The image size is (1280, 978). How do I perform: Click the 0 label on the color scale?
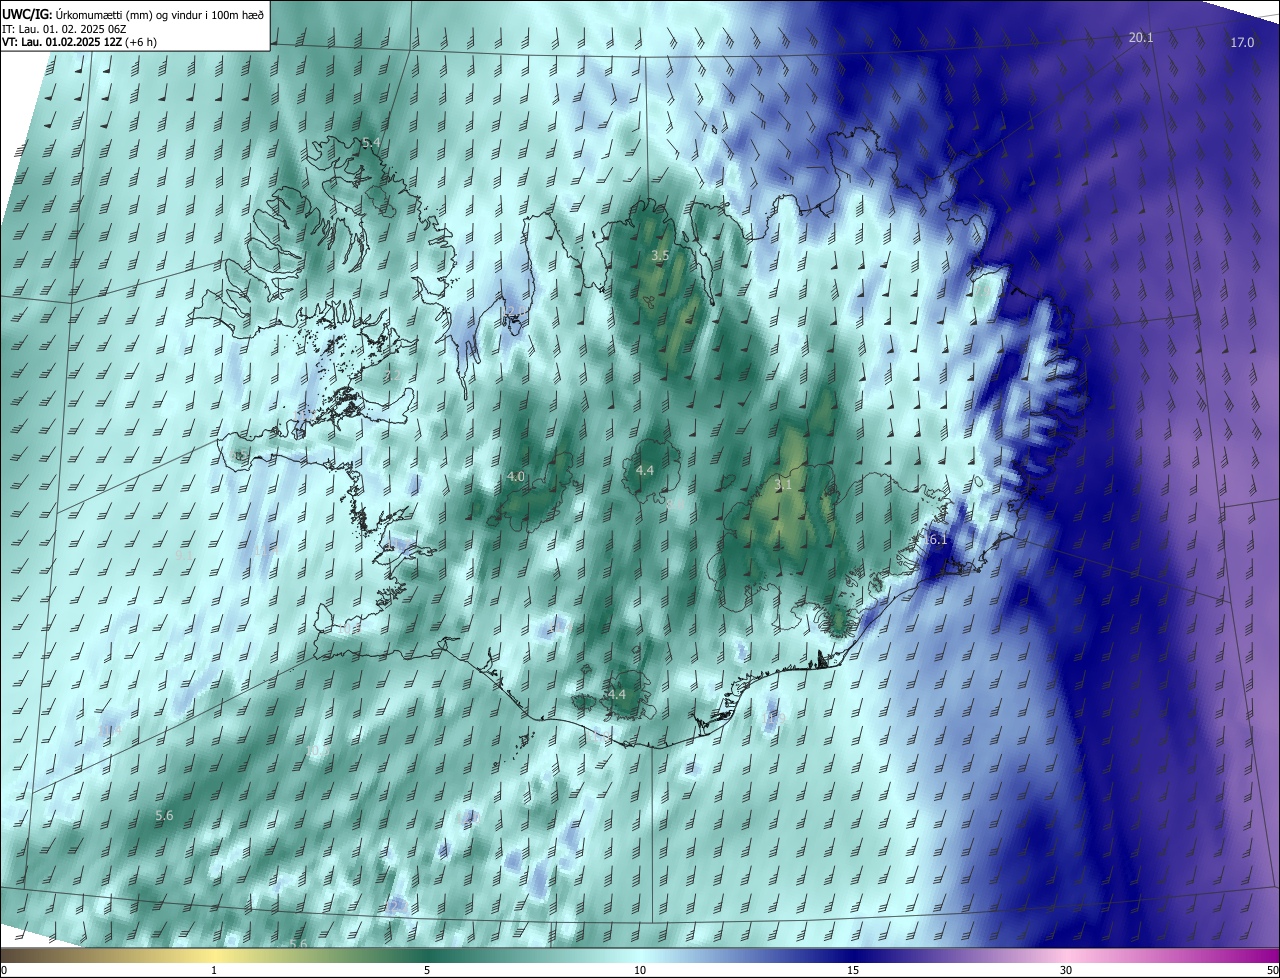click(4, 971)
